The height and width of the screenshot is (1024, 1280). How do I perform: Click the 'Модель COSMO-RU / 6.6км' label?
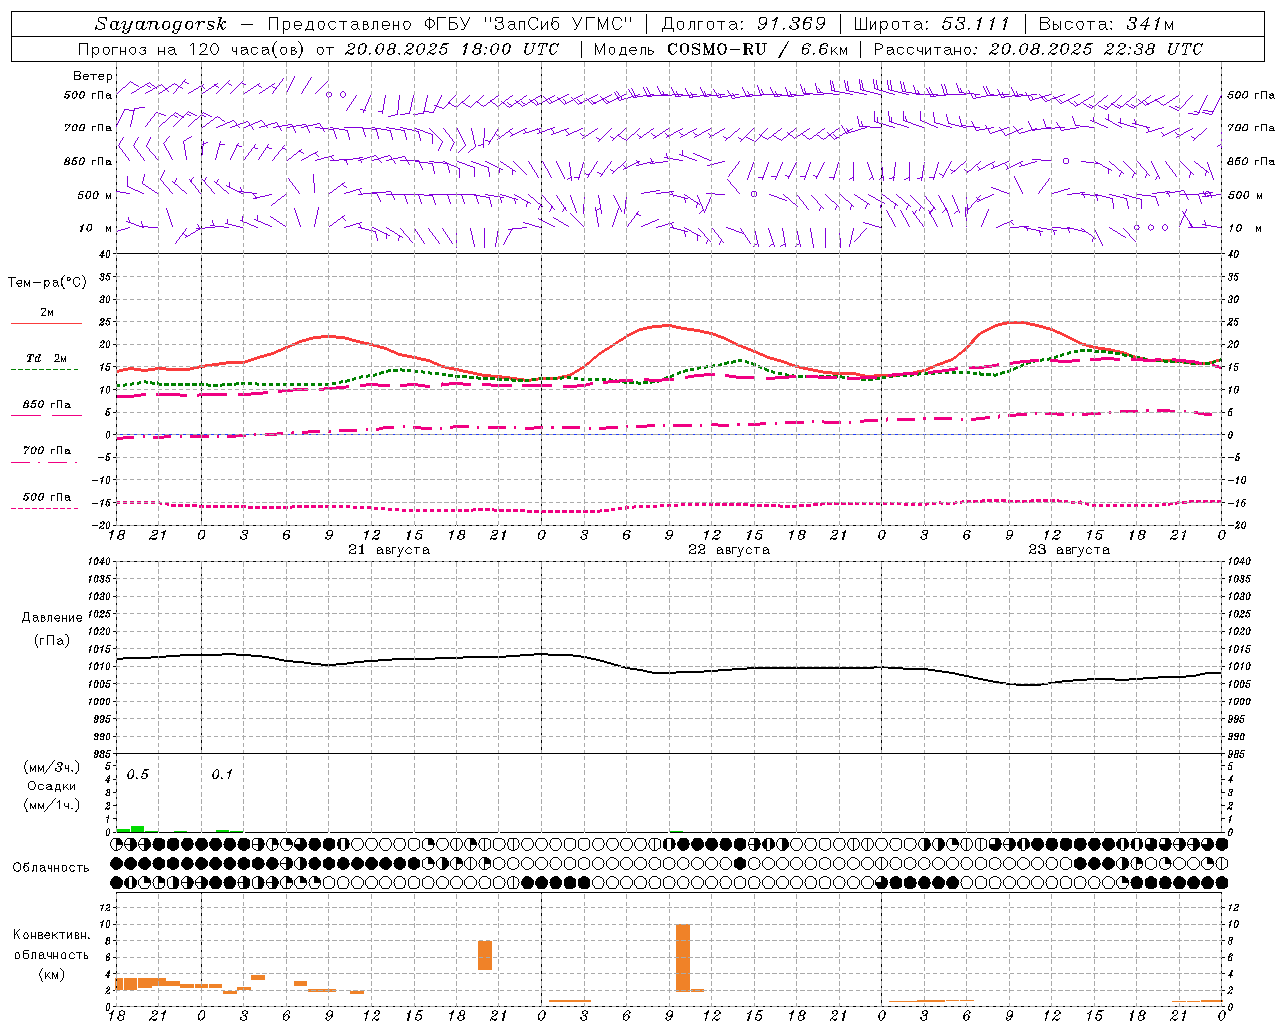click(x=720, y=49)
